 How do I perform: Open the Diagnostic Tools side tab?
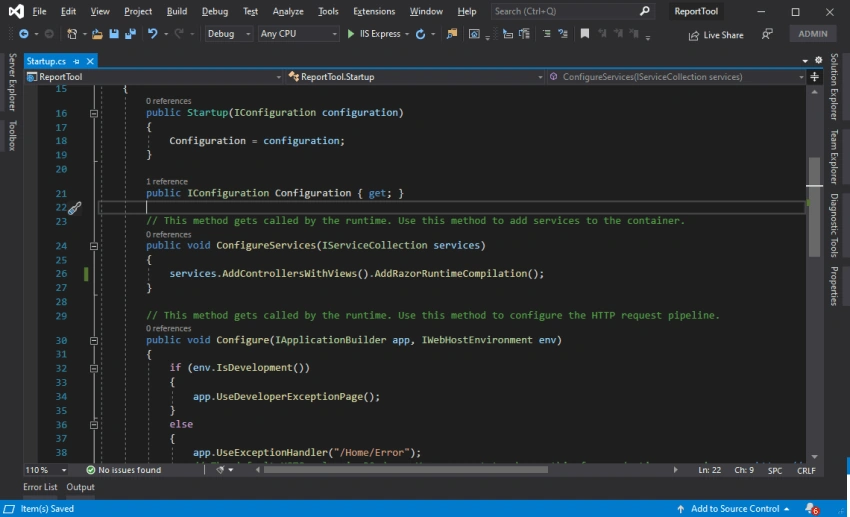[x=834, y=225]
